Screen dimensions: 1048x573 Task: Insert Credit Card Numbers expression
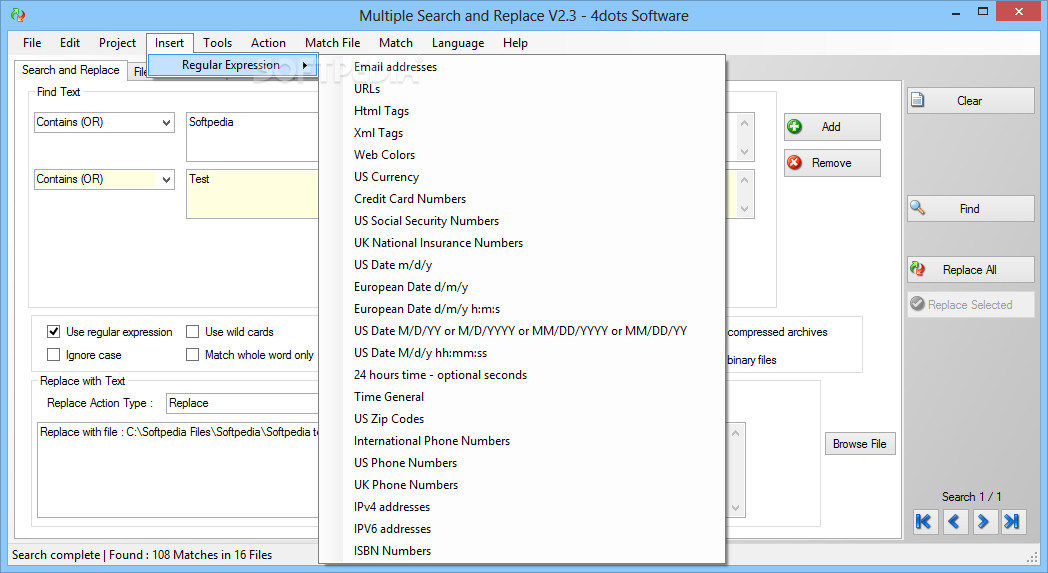pyautogui.click(x=522, y=199)
